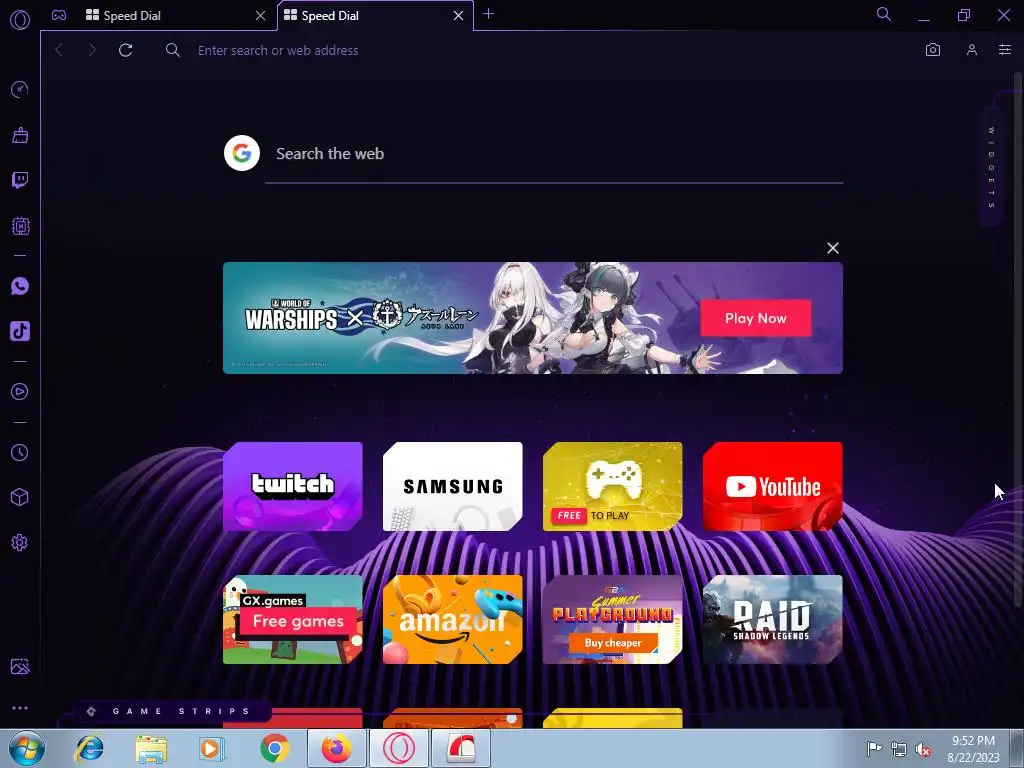Open the YouTube speed dial tile
Screen dimensions: 1024x768
773,487
